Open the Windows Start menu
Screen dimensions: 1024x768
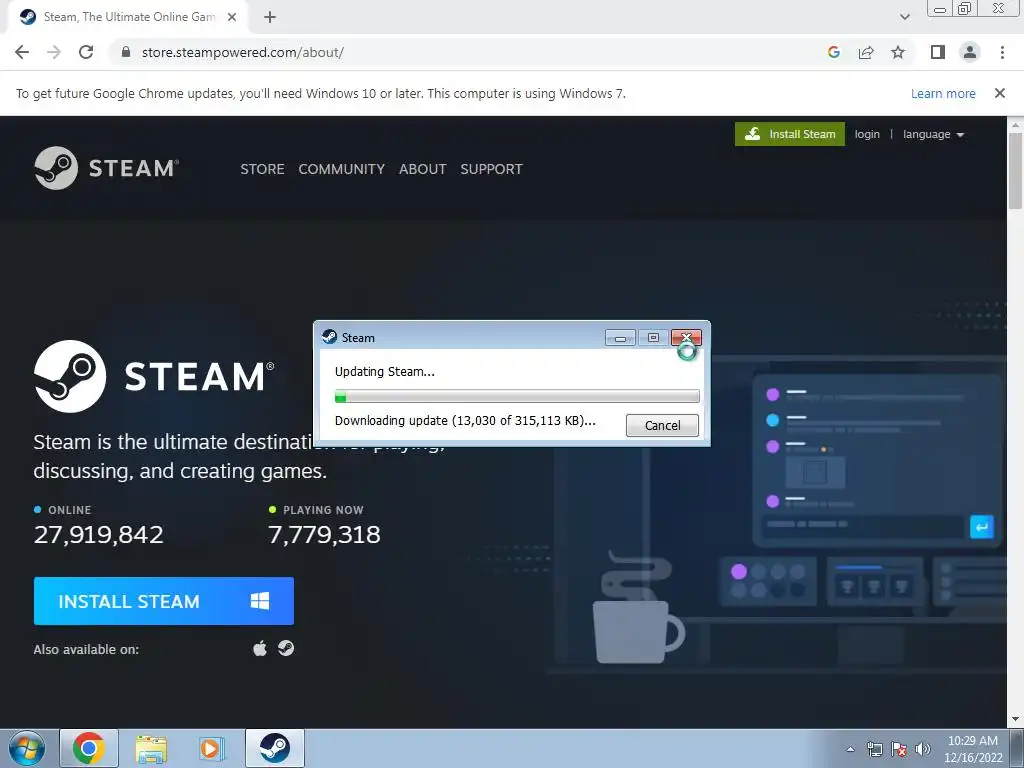pos(26,748)
